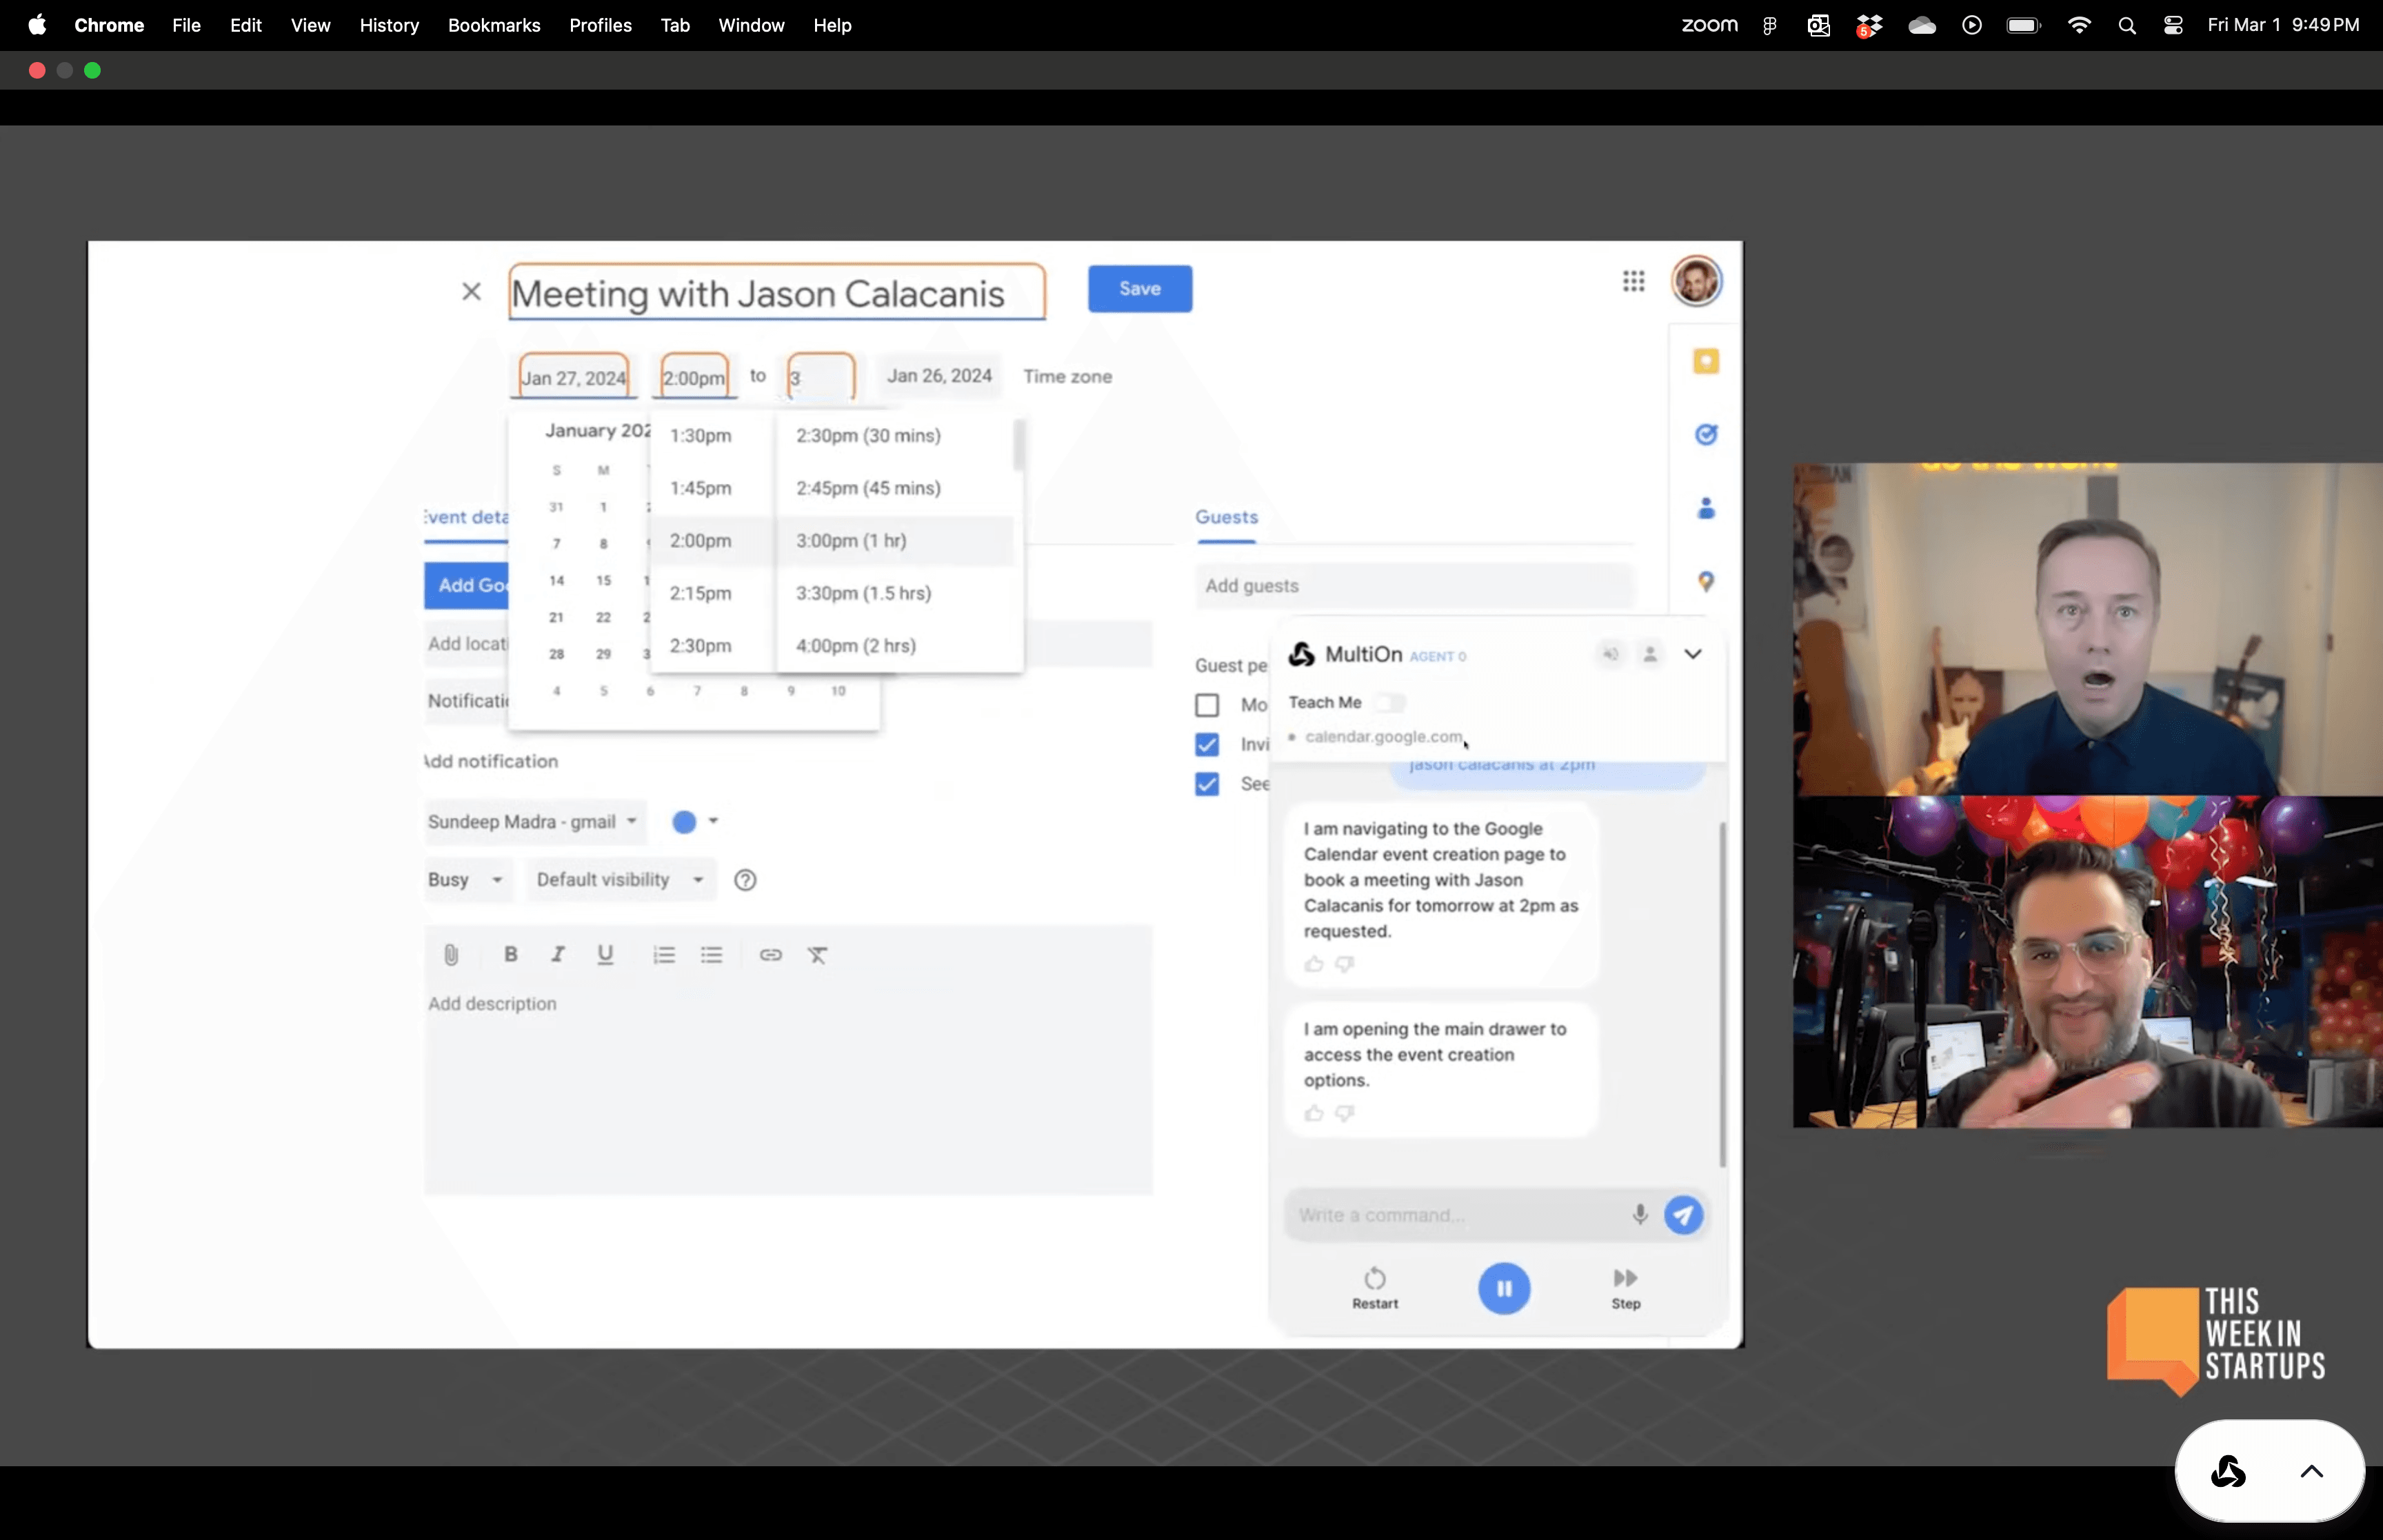
Task: Open the Default visibility dropdown
Action: [621, 879]
